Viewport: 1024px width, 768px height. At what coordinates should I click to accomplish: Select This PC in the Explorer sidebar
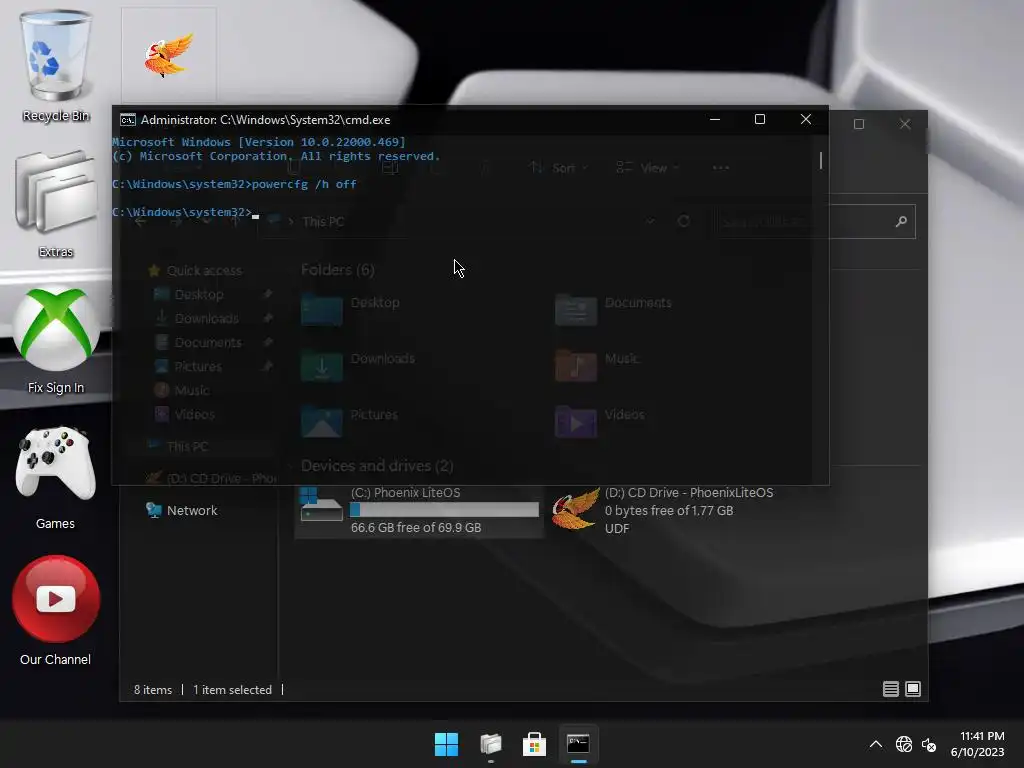click(x=187, y=447)
